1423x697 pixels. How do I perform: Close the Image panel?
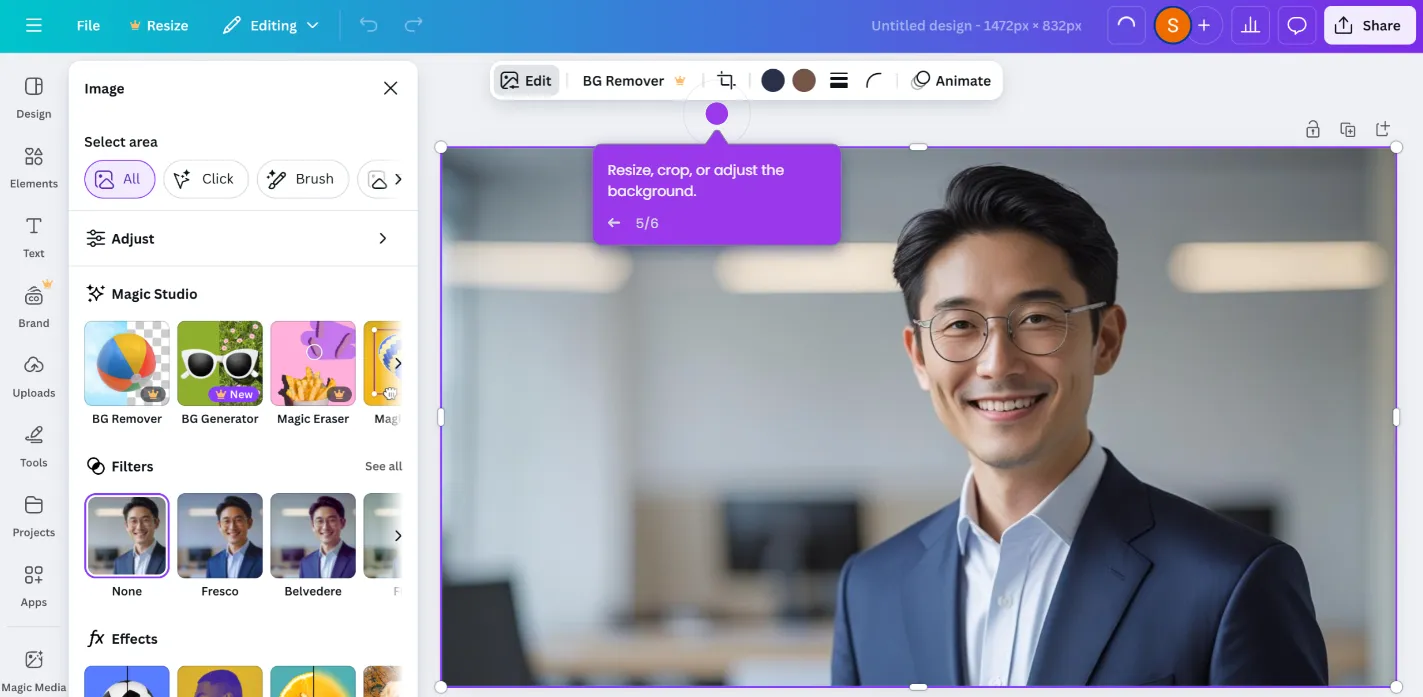pos(390,88)
